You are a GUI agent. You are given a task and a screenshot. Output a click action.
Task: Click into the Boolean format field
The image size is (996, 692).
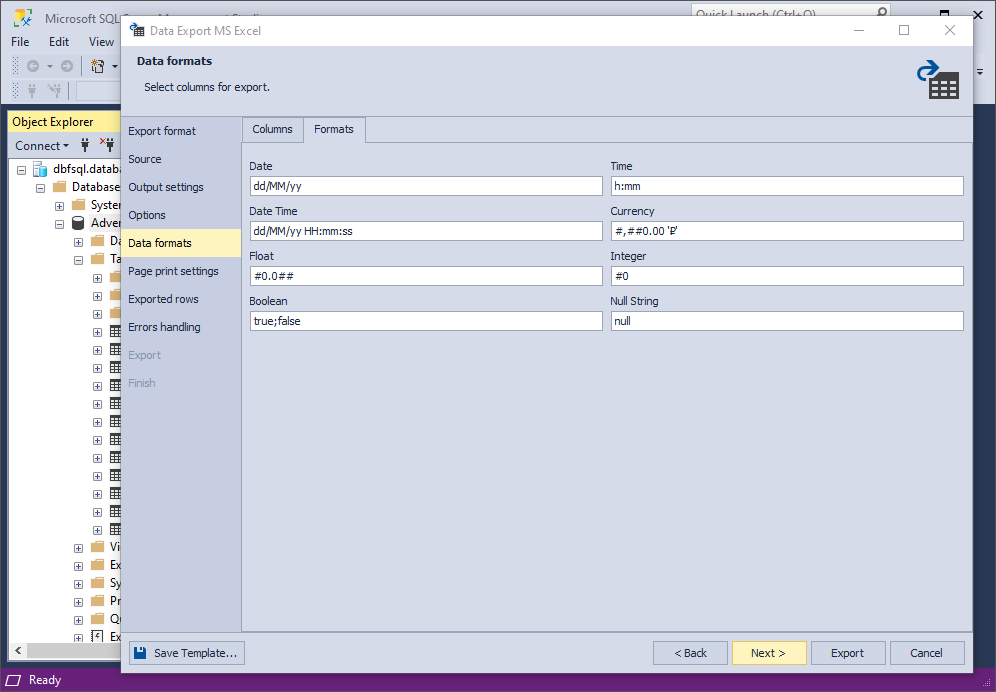pyautogui.click(x=426, y=321)
